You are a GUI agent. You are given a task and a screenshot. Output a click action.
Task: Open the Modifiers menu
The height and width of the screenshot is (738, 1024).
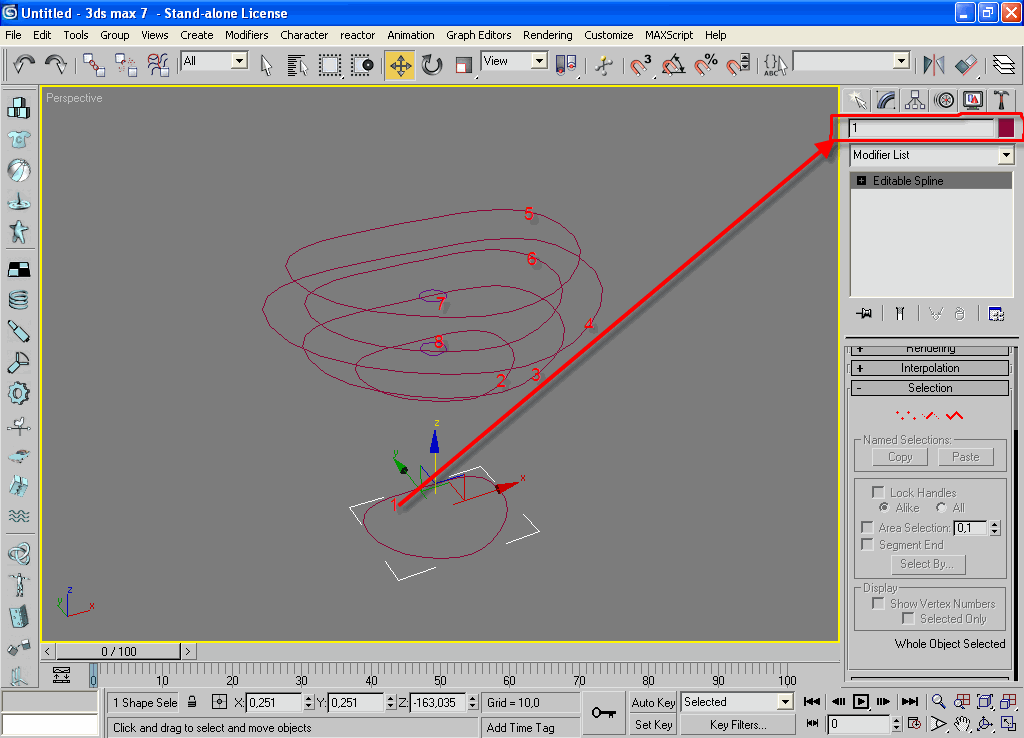click(246, 35)
